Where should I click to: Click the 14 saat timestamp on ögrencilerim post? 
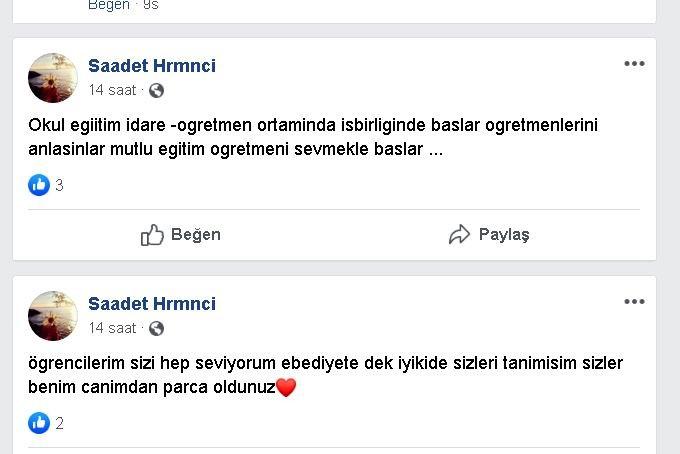point(112,328)
